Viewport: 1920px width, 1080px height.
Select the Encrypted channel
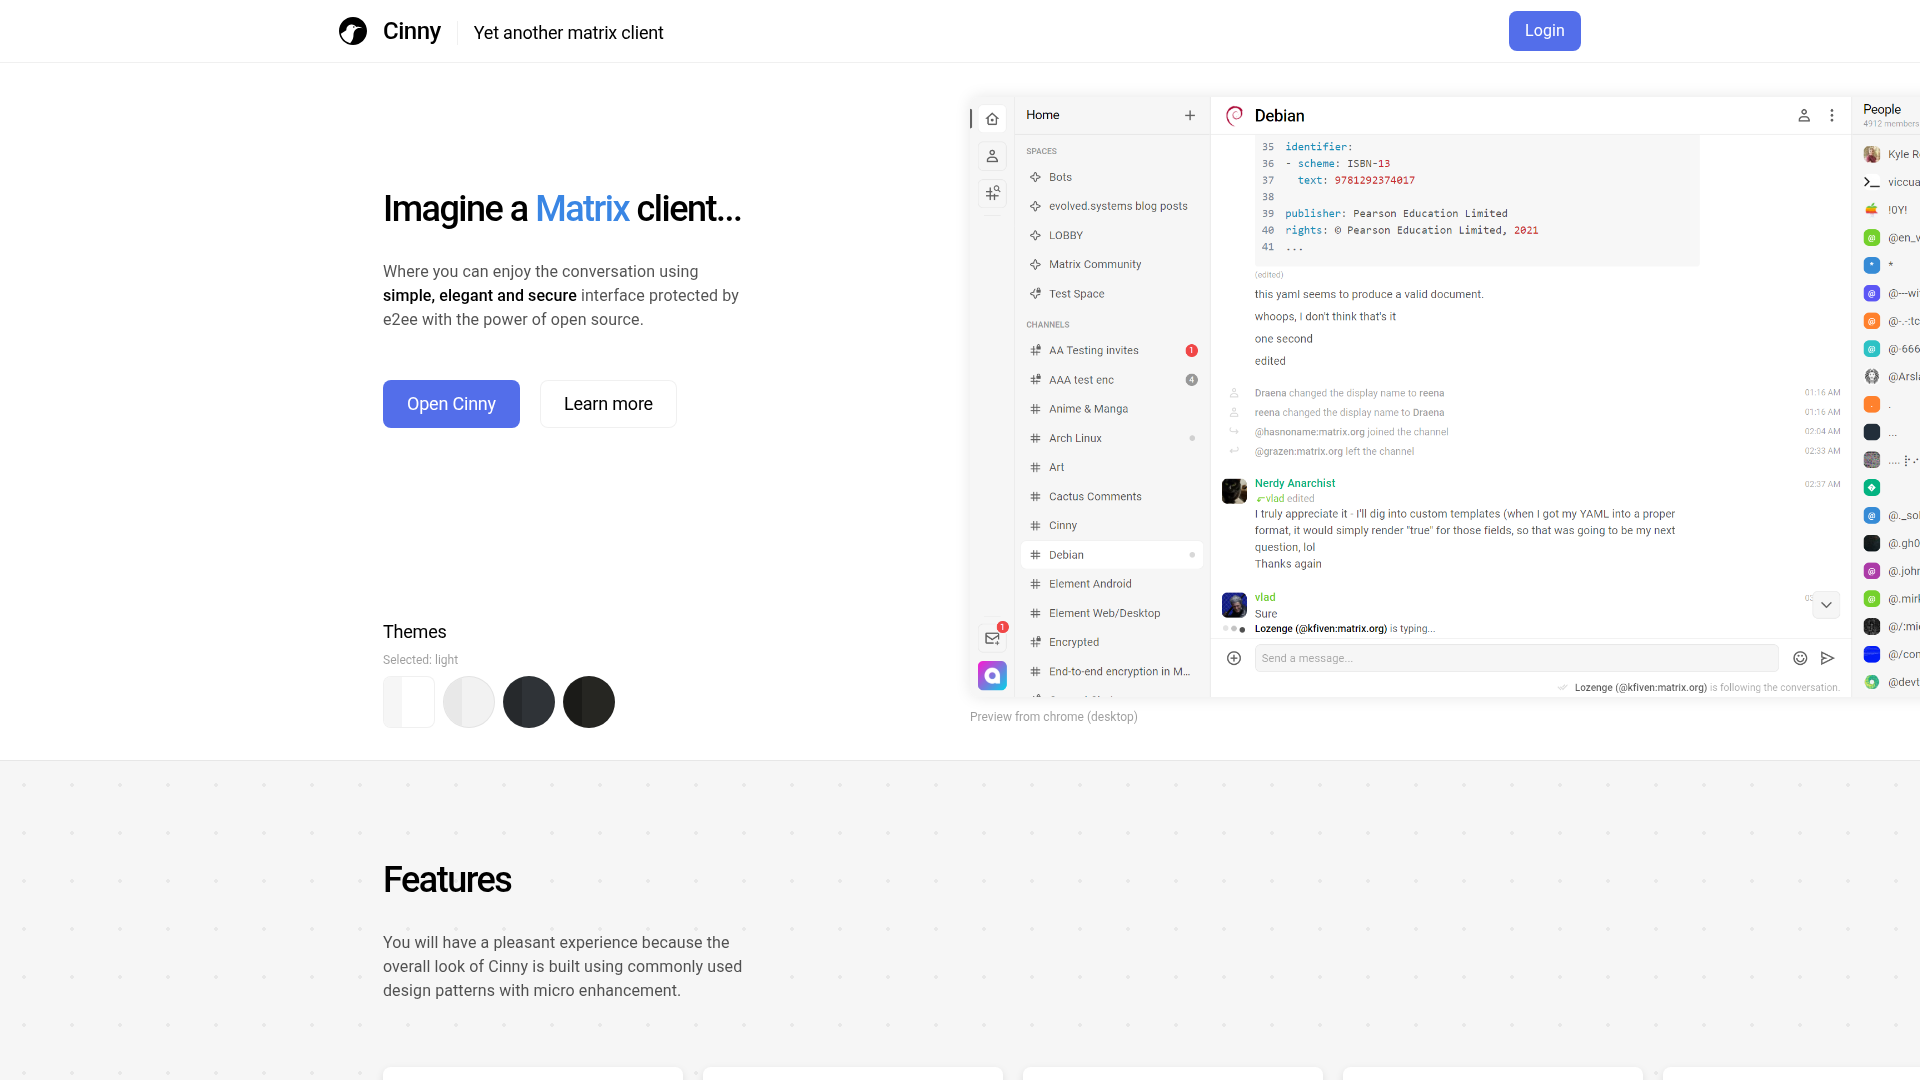(x=1111, y=642)
